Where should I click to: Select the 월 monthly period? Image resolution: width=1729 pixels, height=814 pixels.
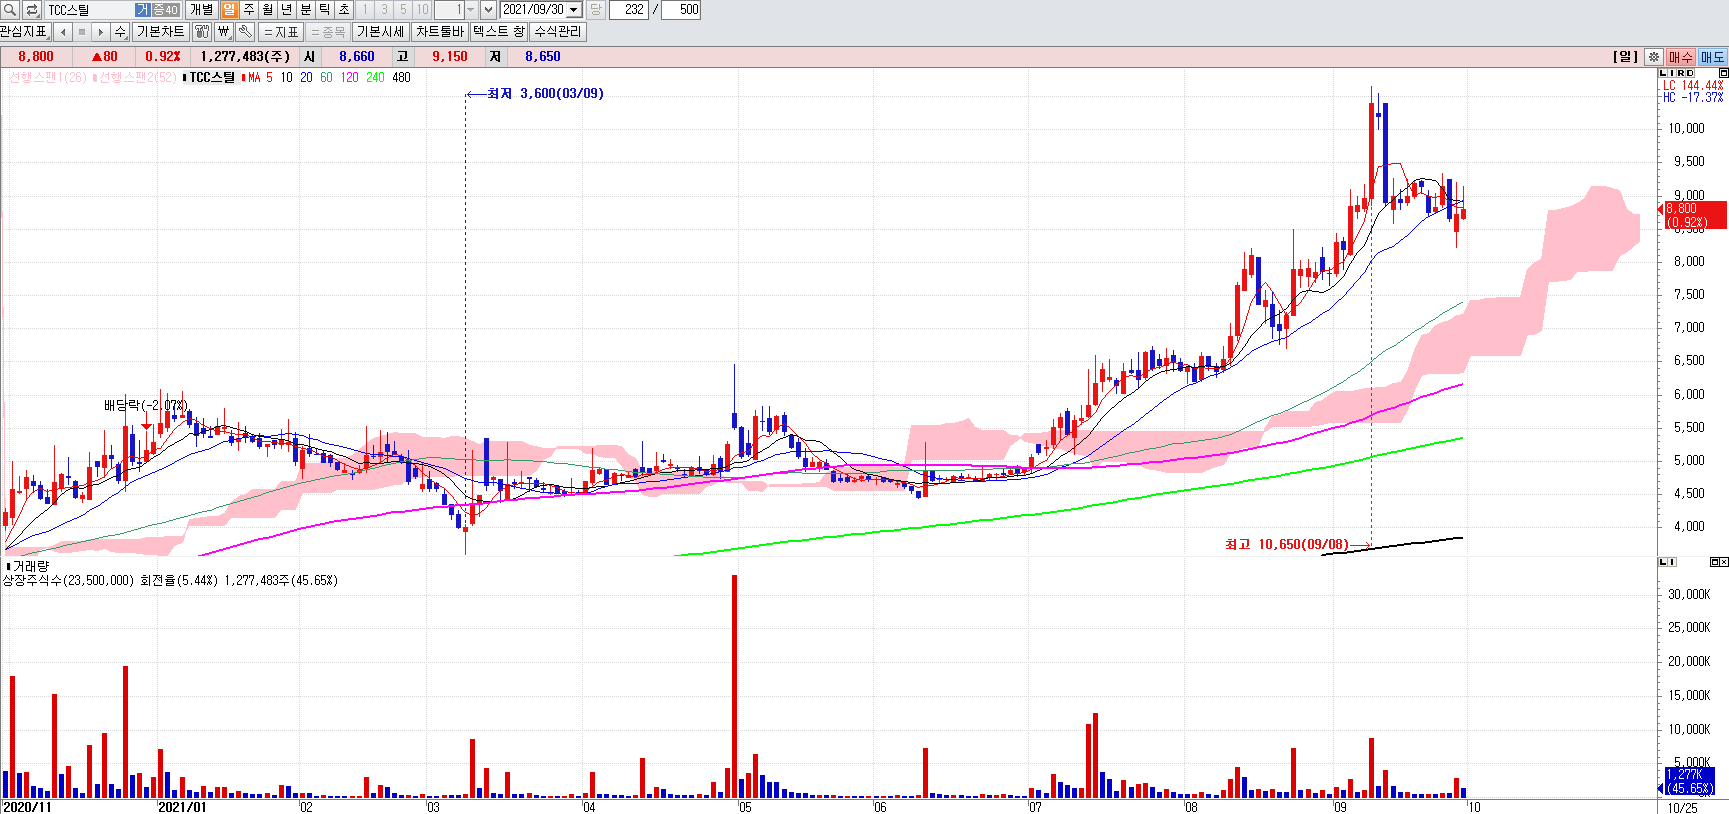coord(268,10)
